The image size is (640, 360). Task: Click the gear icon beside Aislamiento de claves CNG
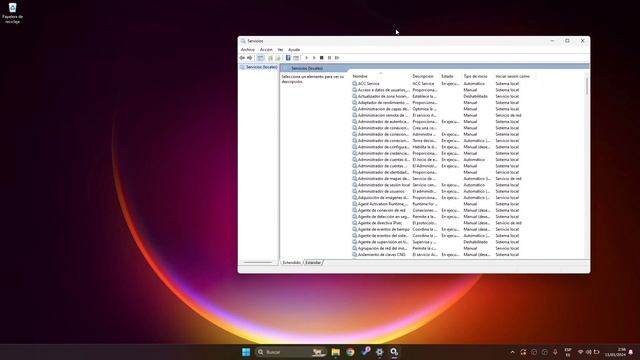tap(355, 255)
